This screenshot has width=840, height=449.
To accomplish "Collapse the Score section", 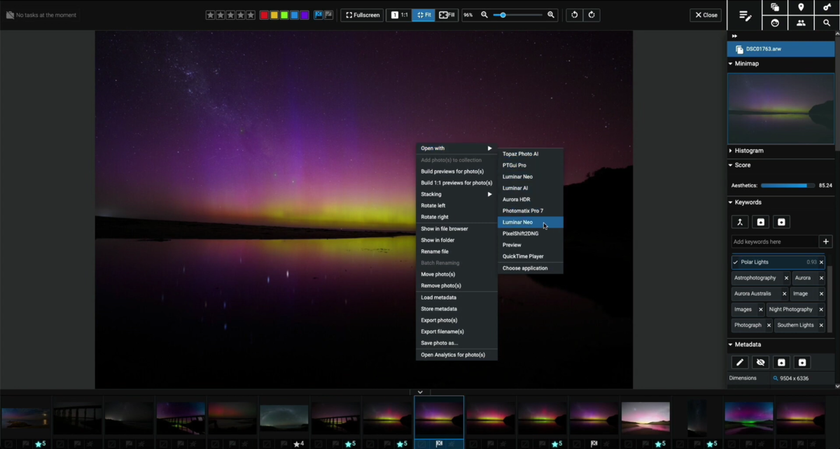I will coord(731,166).
